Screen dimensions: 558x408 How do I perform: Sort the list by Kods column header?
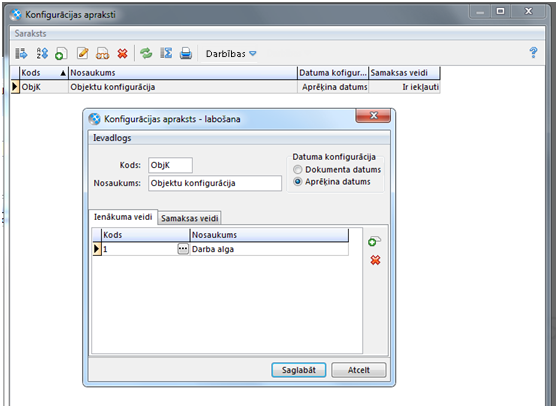click(x=44, y=73)
